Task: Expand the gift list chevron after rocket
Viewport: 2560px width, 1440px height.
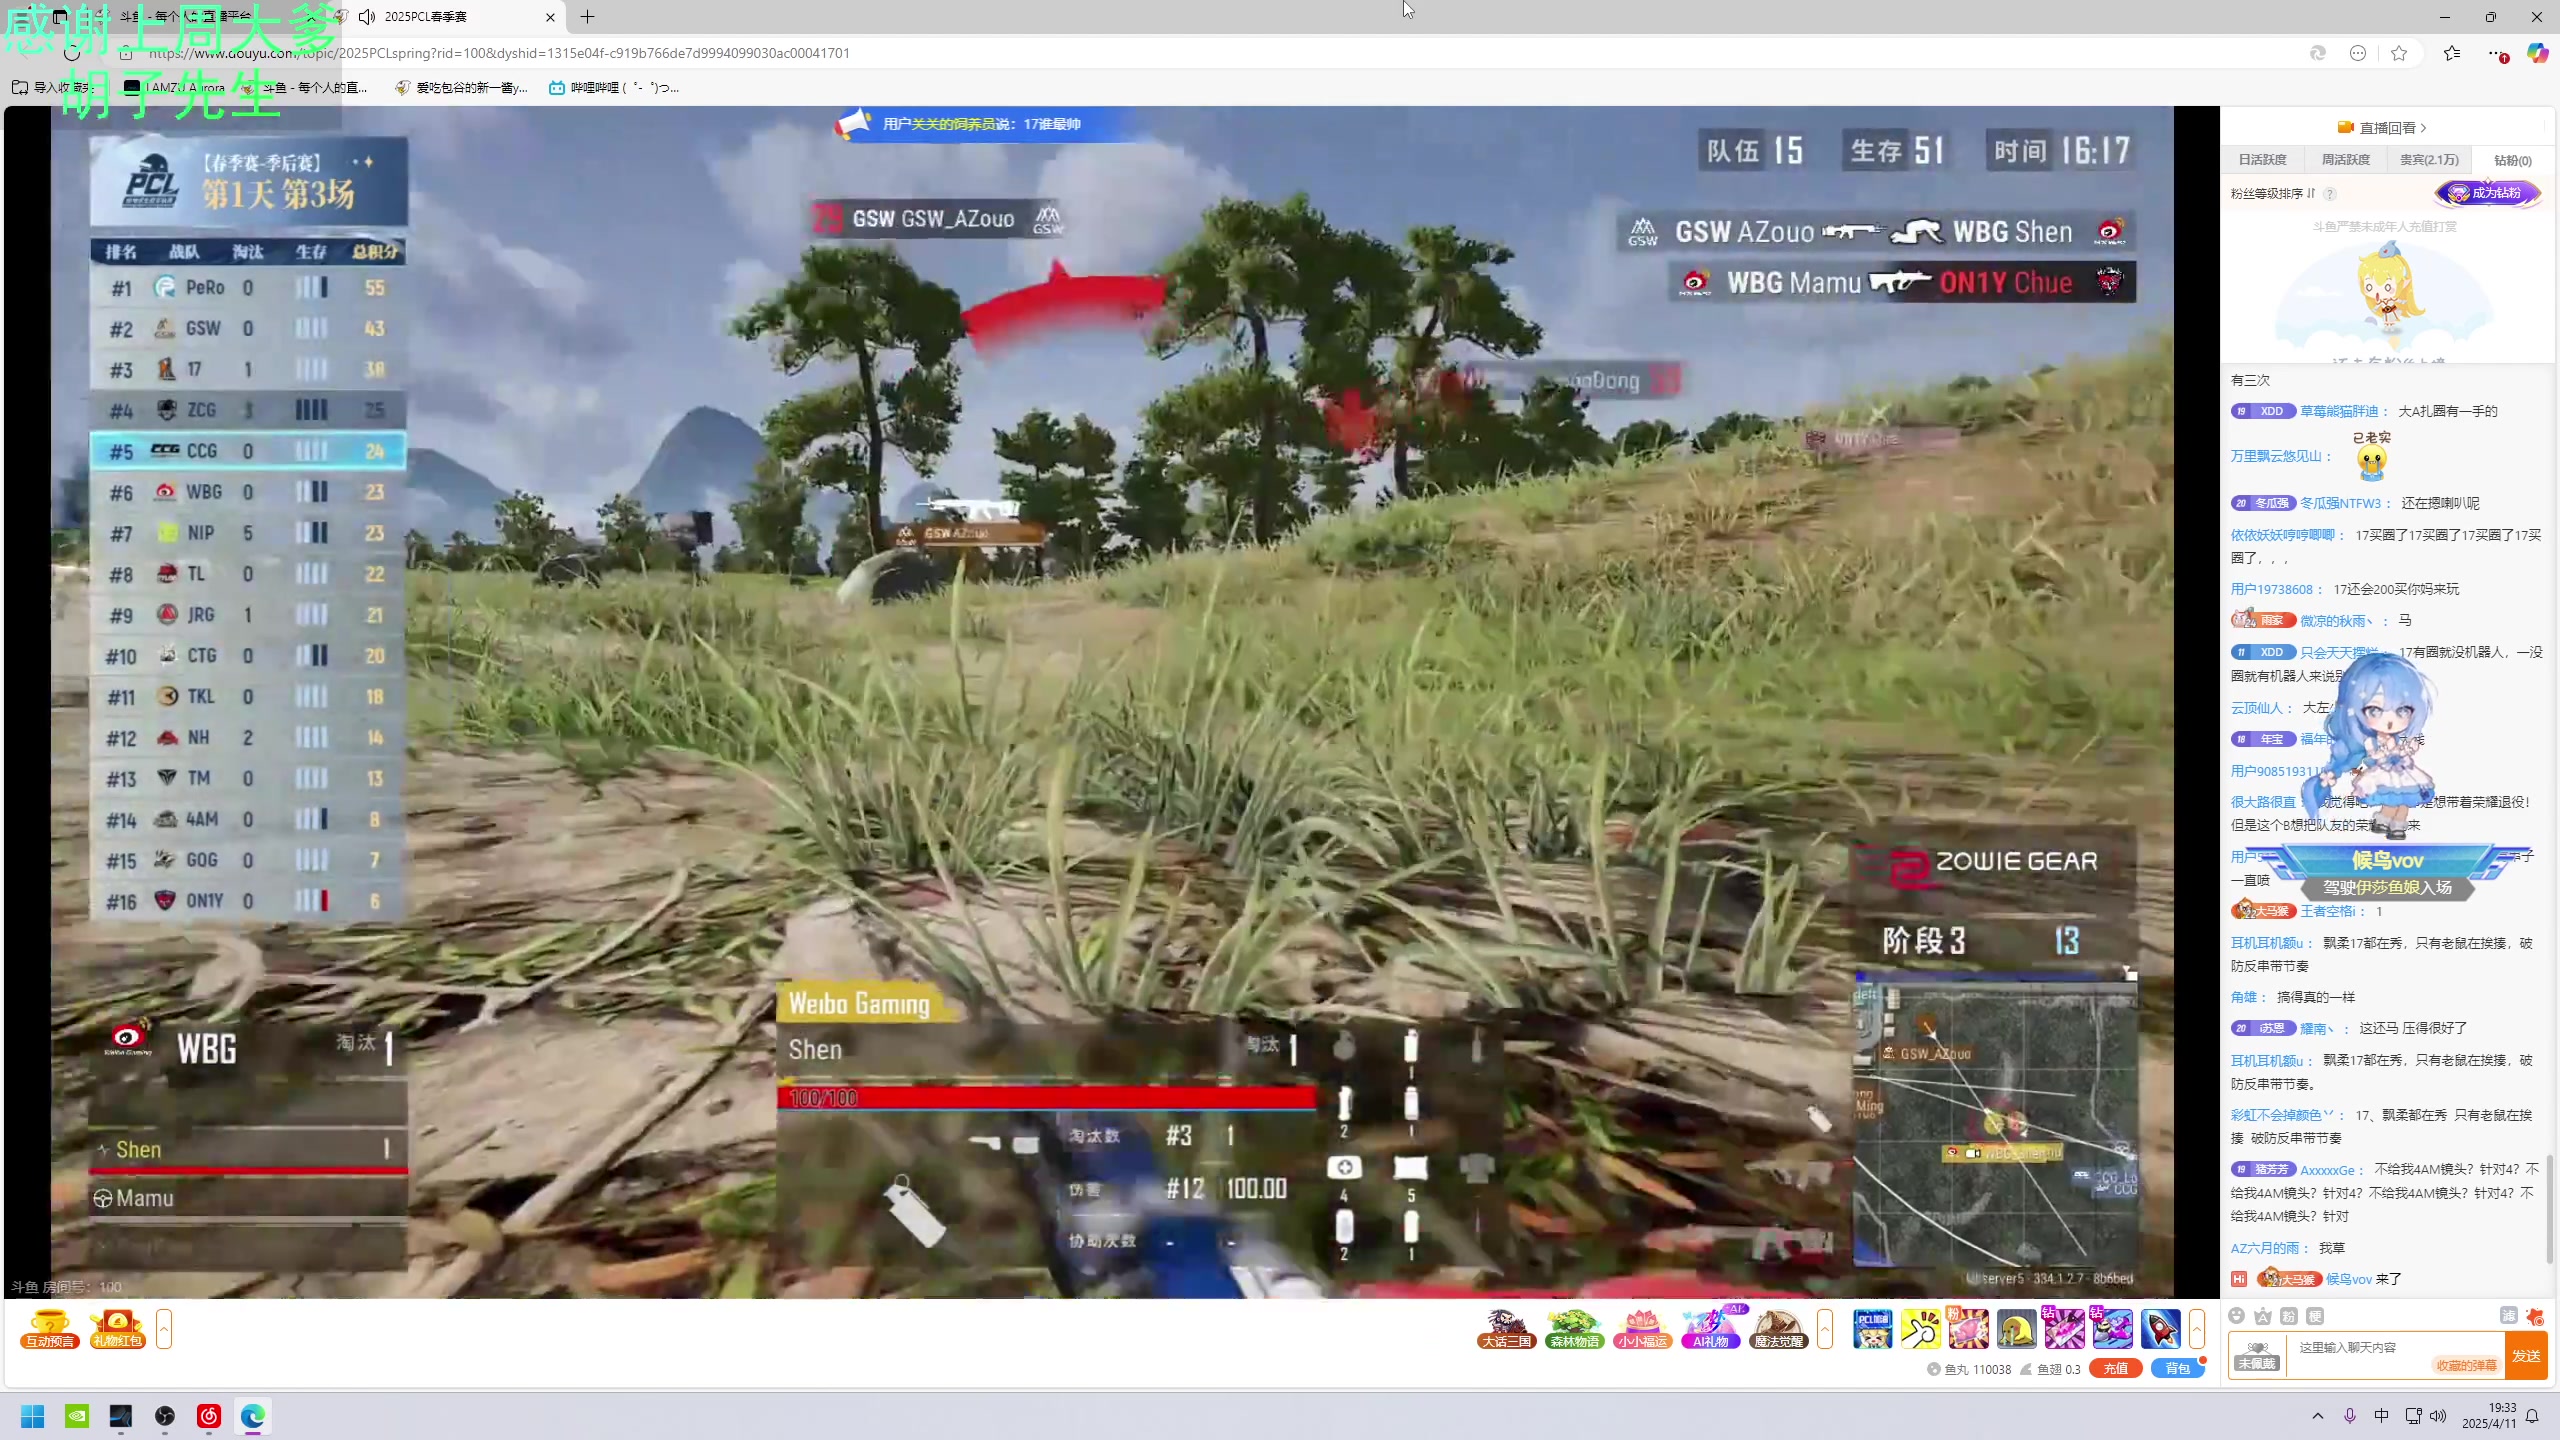Action: 2197,1329
